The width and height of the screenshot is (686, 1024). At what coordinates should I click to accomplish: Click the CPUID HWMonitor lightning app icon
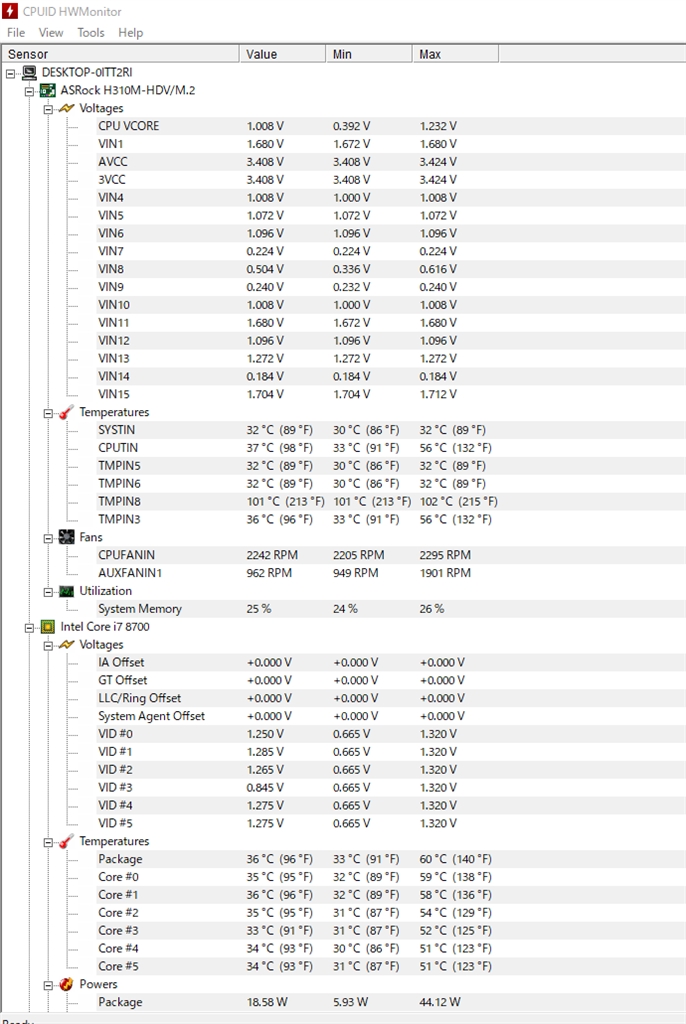pos(10,11)
